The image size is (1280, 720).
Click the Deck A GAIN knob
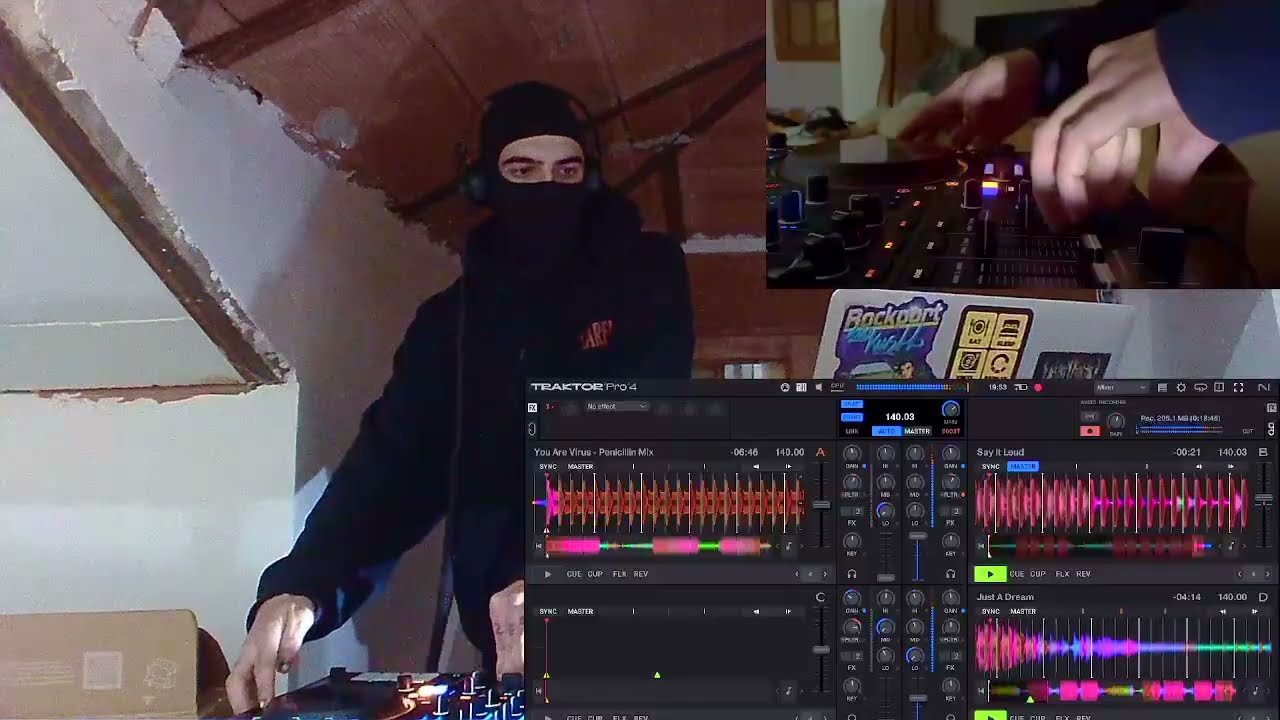tap(852, 453)
